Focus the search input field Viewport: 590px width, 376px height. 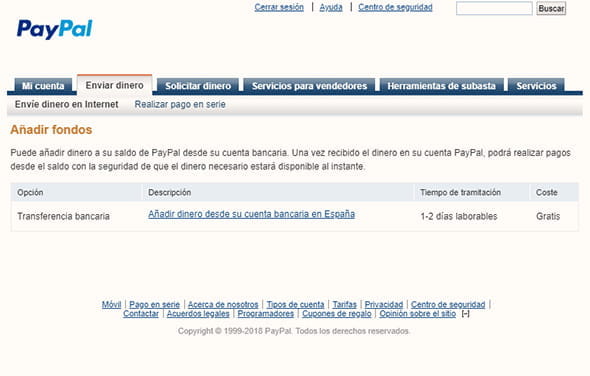[x=494, y=8]
